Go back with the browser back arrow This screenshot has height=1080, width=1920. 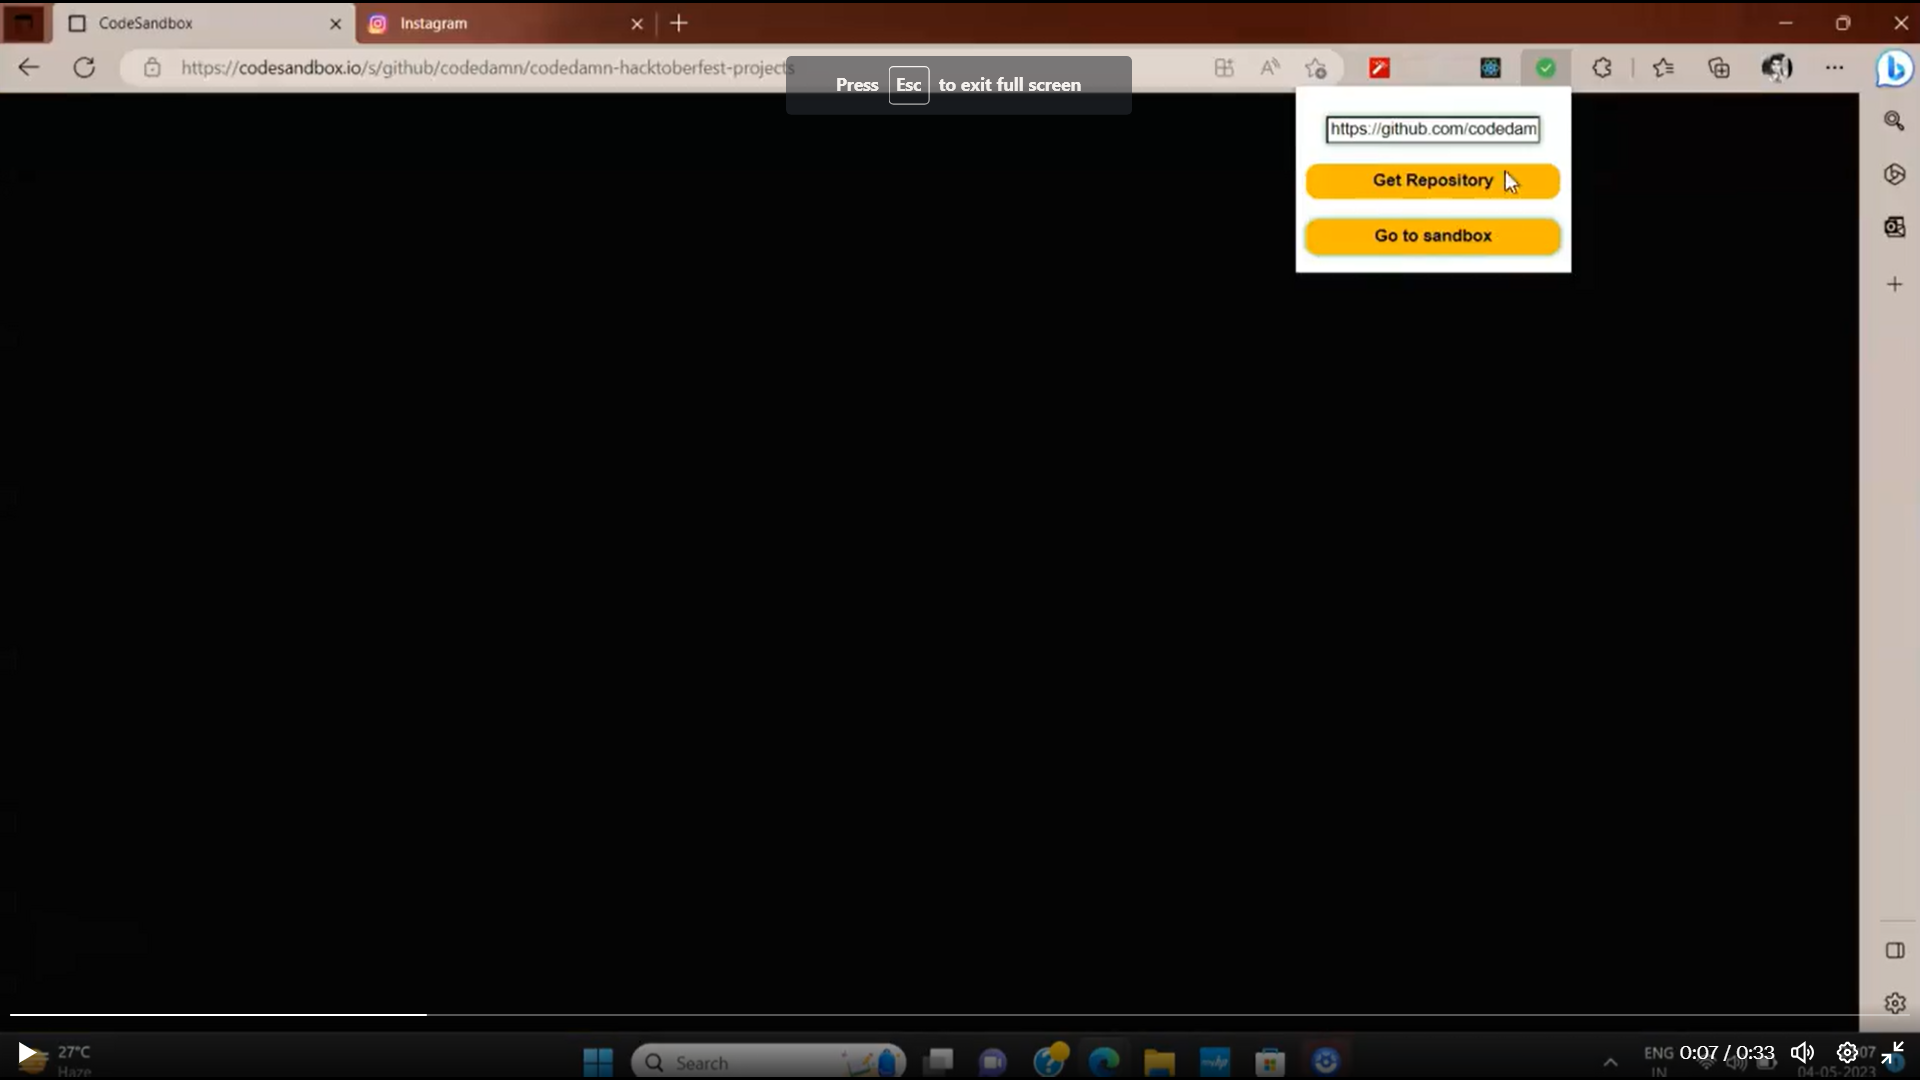coord(29,68)
